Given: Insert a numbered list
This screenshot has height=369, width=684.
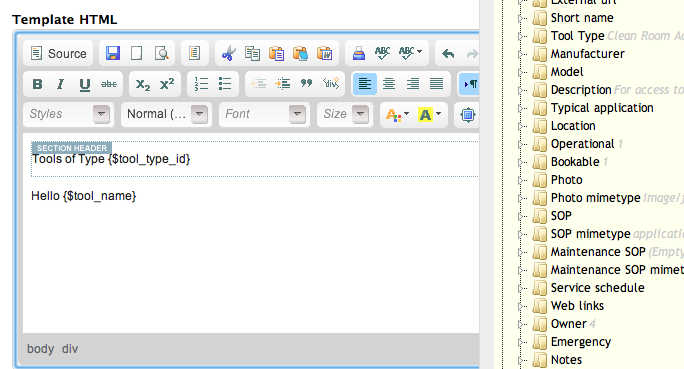Looking at the screenshot, I should [201, 84].
